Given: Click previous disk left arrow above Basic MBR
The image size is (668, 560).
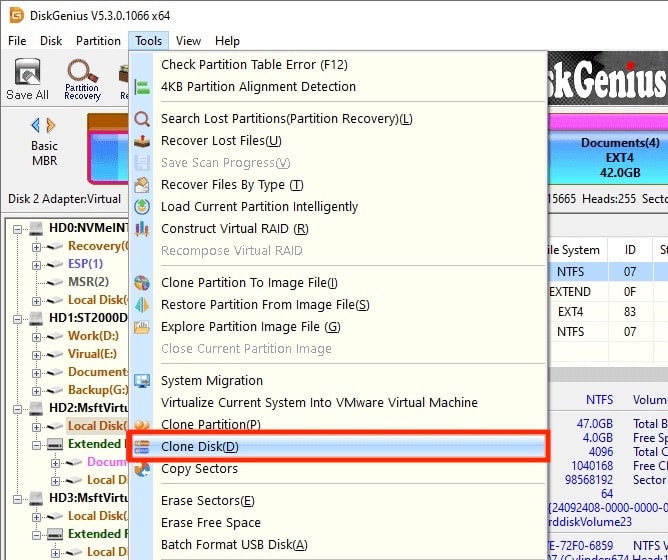Looking at the screenshot, I should [36, 125].
